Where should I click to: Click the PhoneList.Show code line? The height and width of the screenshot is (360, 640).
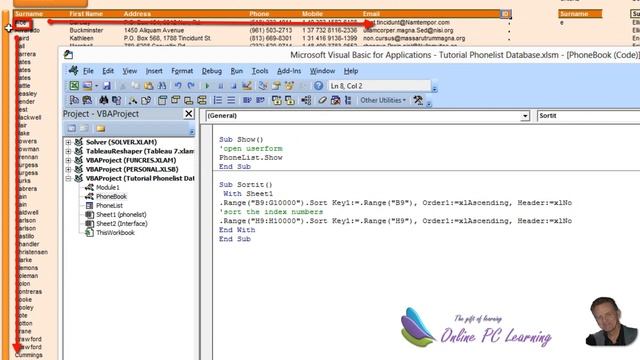point(251,158)
